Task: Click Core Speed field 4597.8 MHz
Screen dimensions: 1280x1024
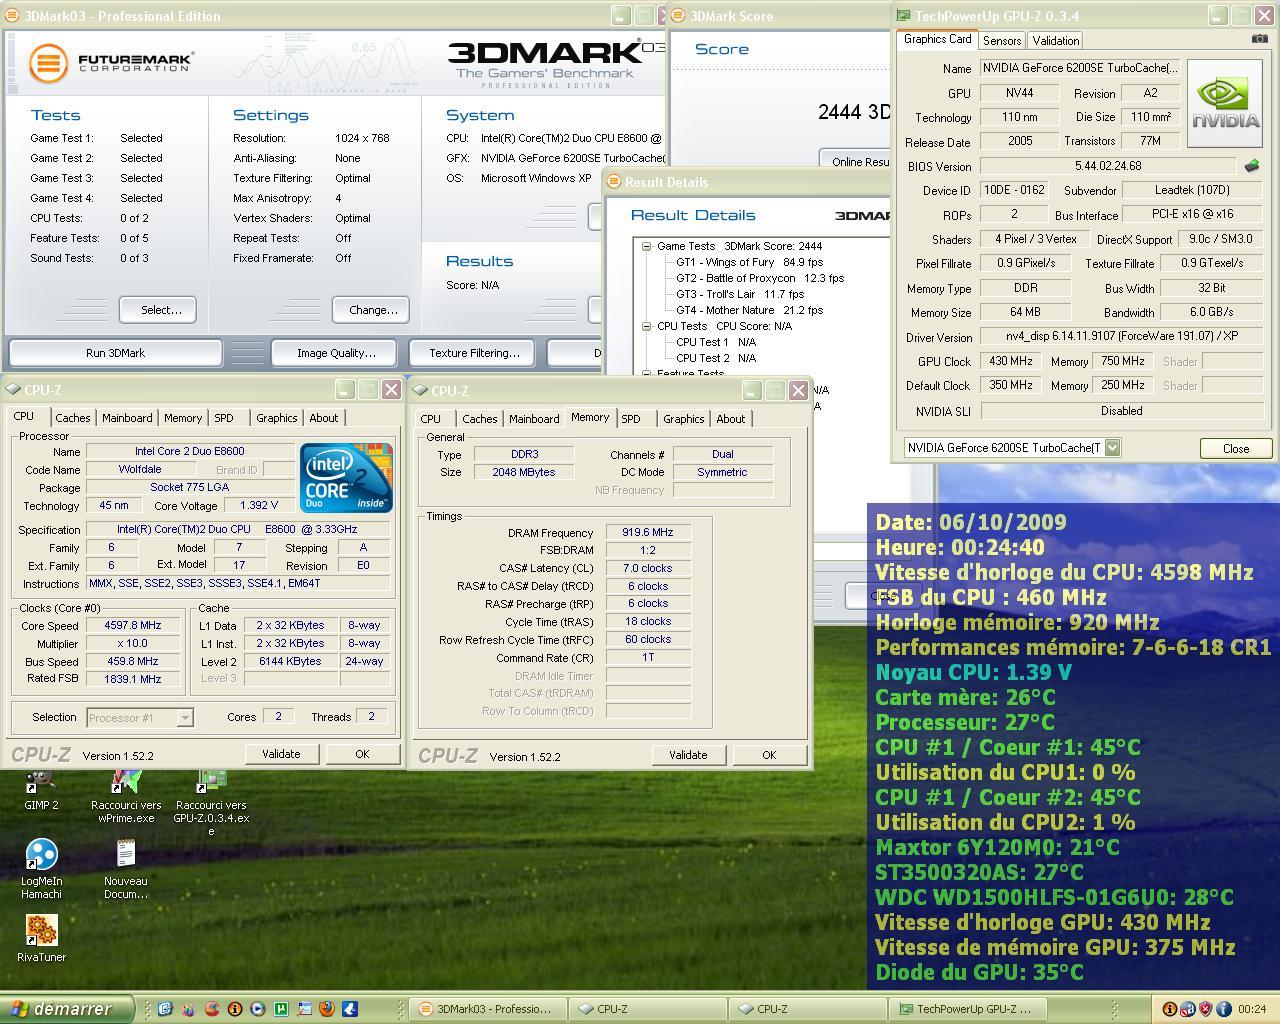Action: (133, 625)
